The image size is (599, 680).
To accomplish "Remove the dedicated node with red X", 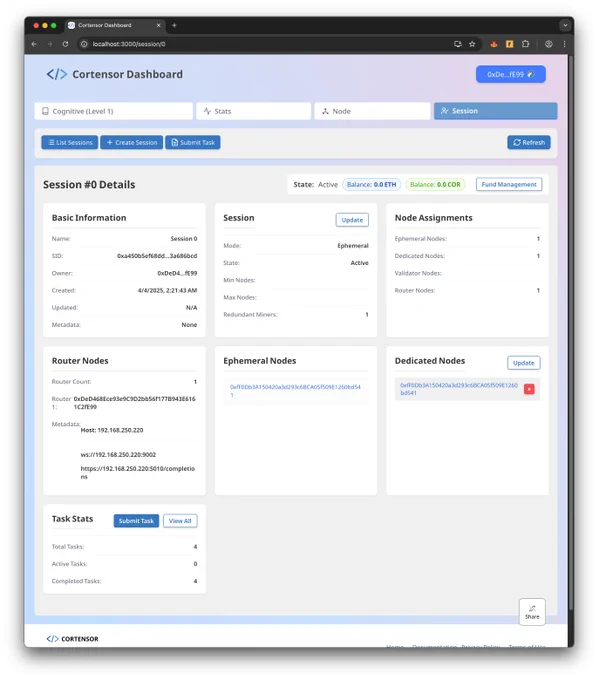I will [529, 389].
